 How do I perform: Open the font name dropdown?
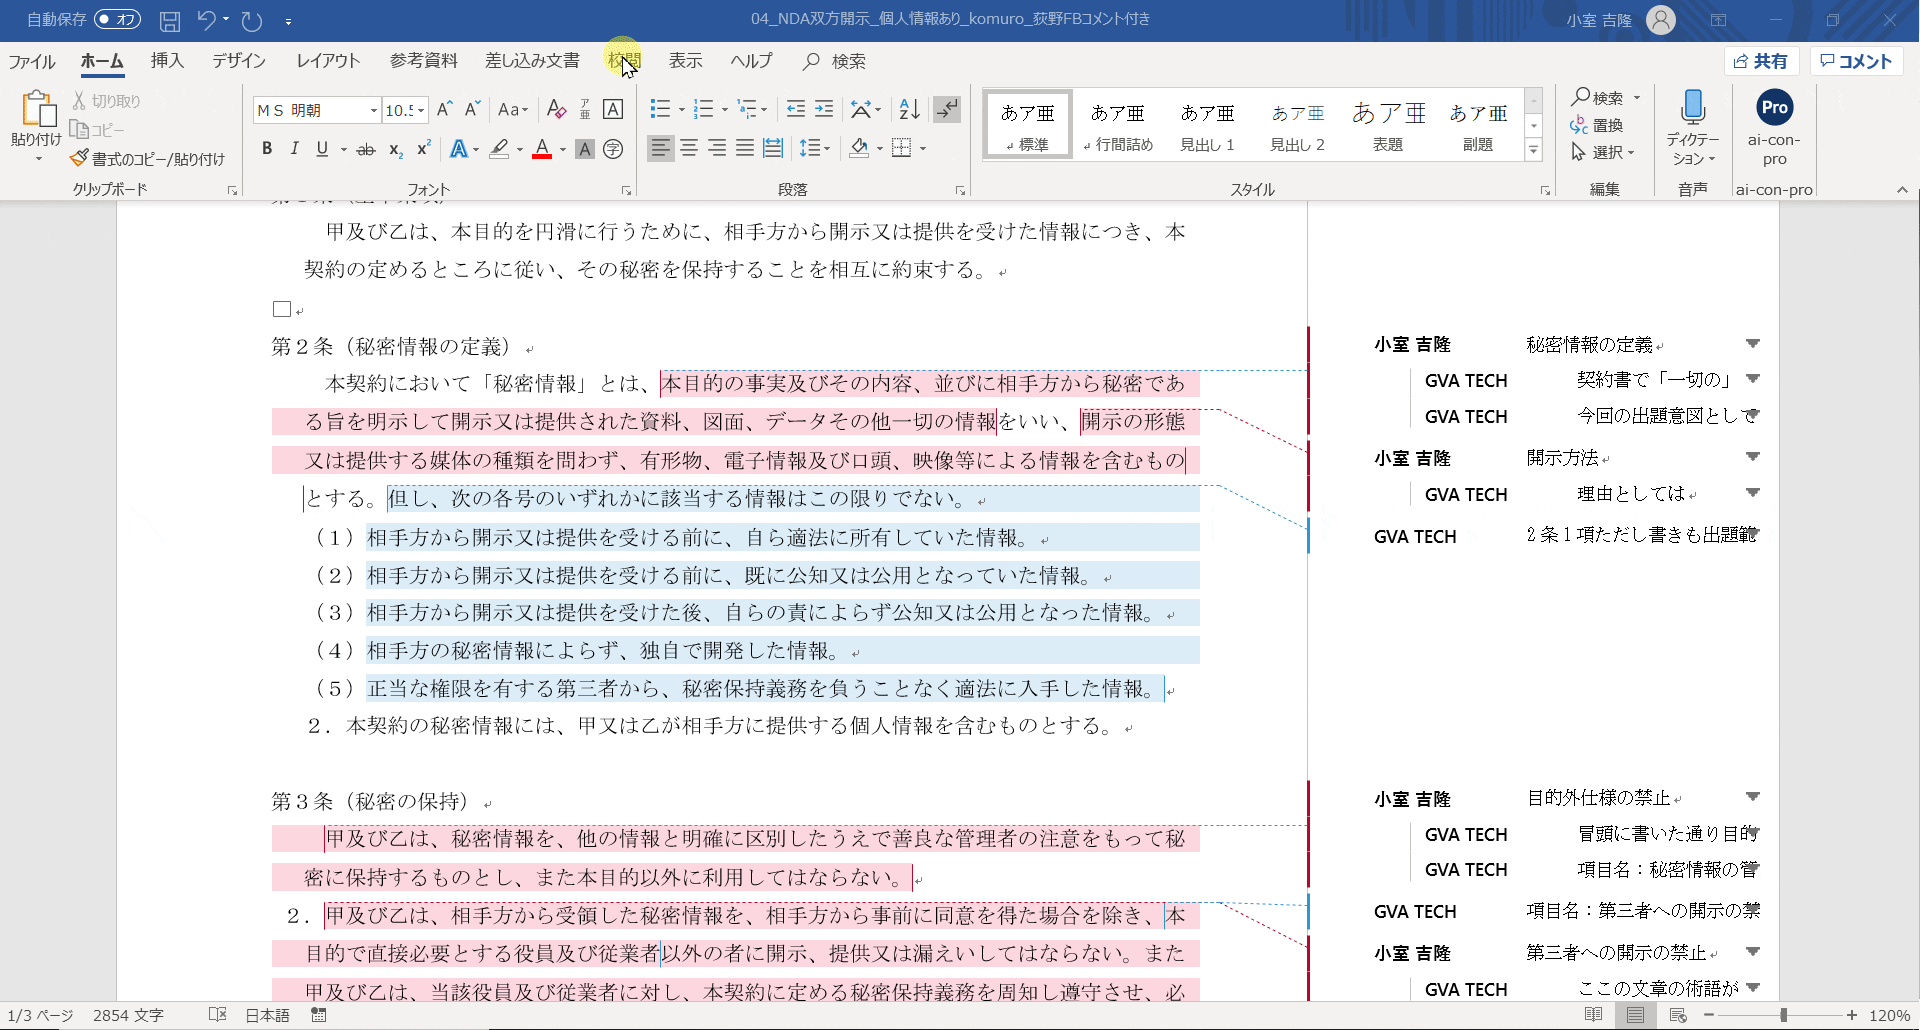(x=374, y=110)
